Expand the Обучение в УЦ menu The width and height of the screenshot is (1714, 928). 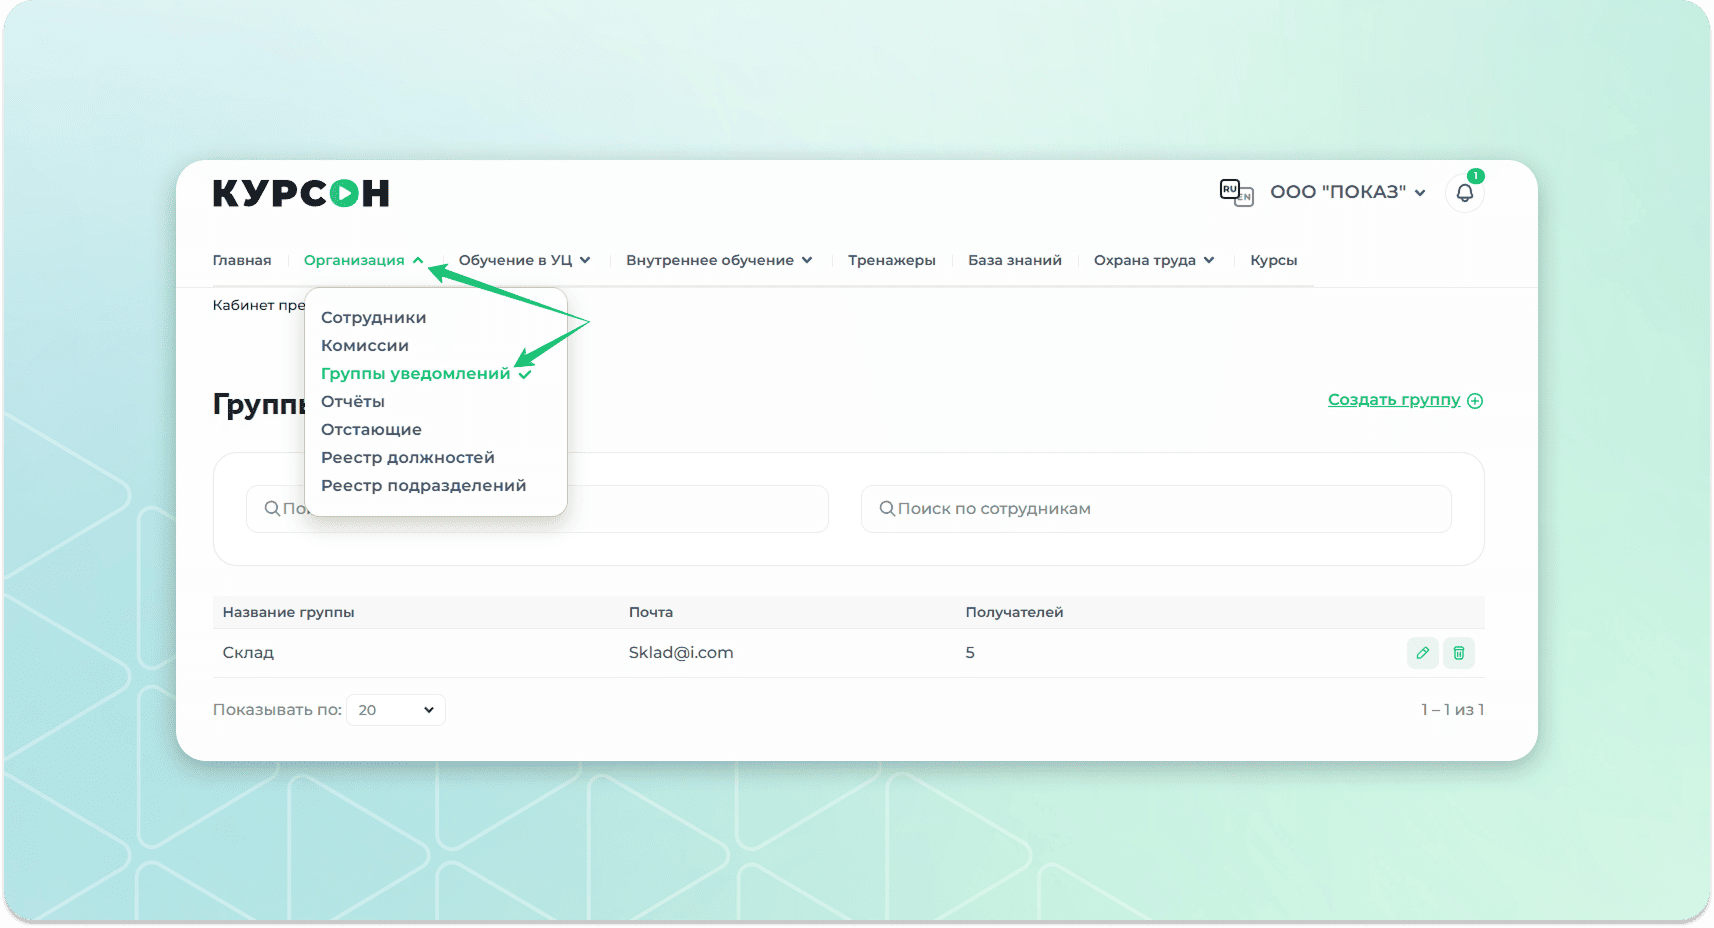point(524,260)
